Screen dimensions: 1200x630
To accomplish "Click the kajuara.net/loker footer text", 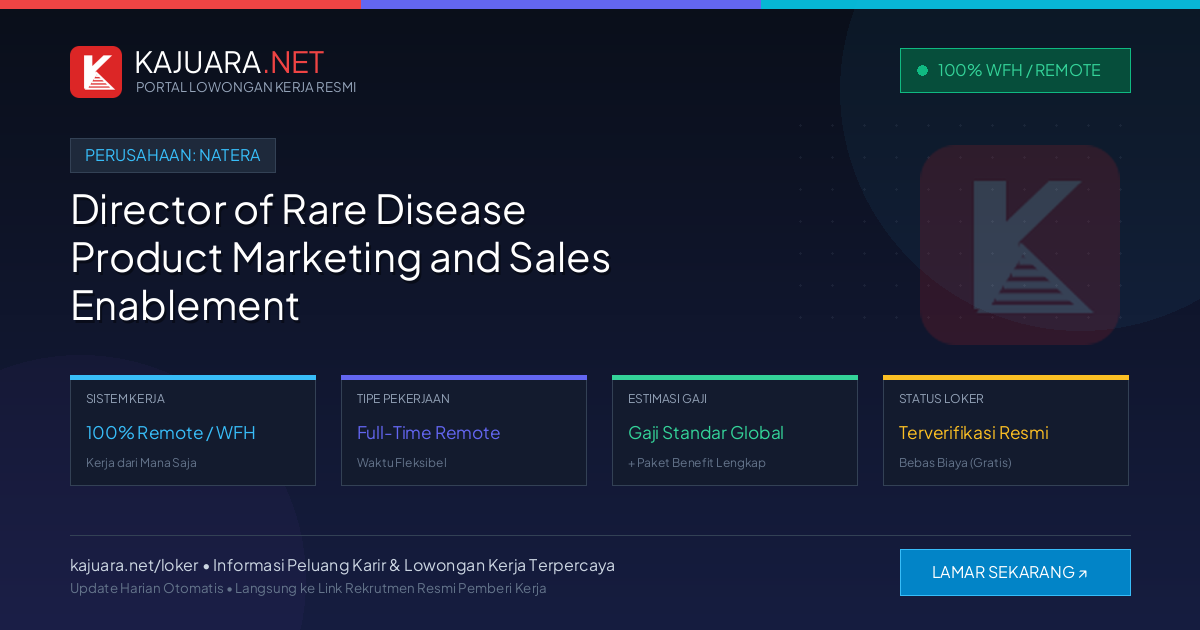I will point(134,565).
